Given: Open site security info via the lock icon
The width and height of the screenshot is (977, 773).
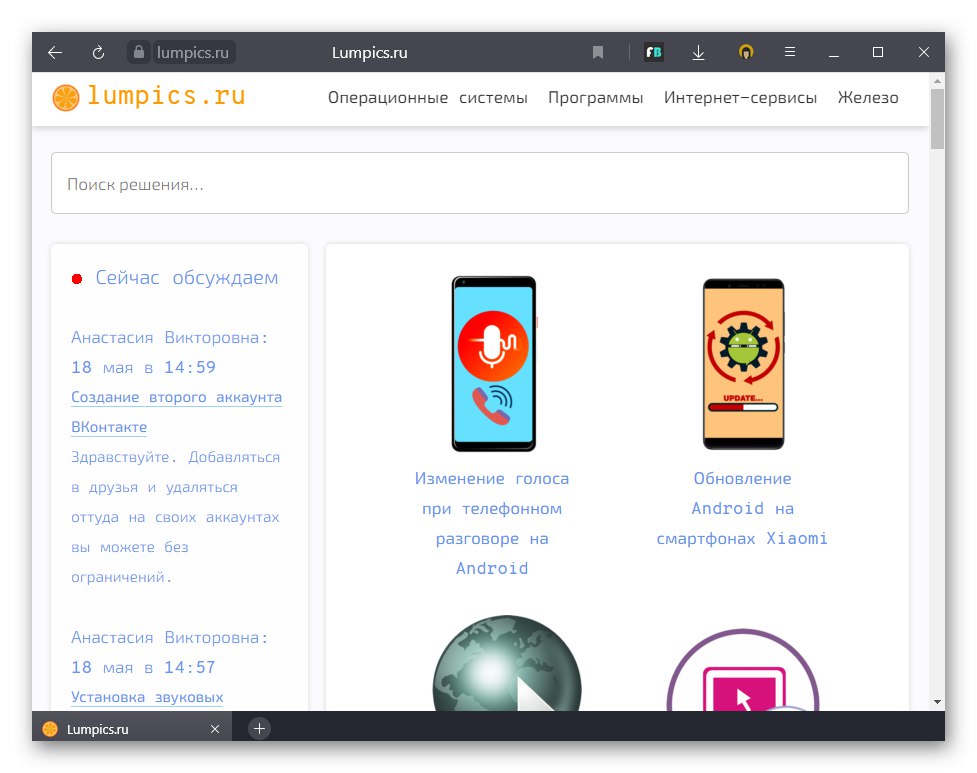Looking at the screenshot, I should coord(137,52).
